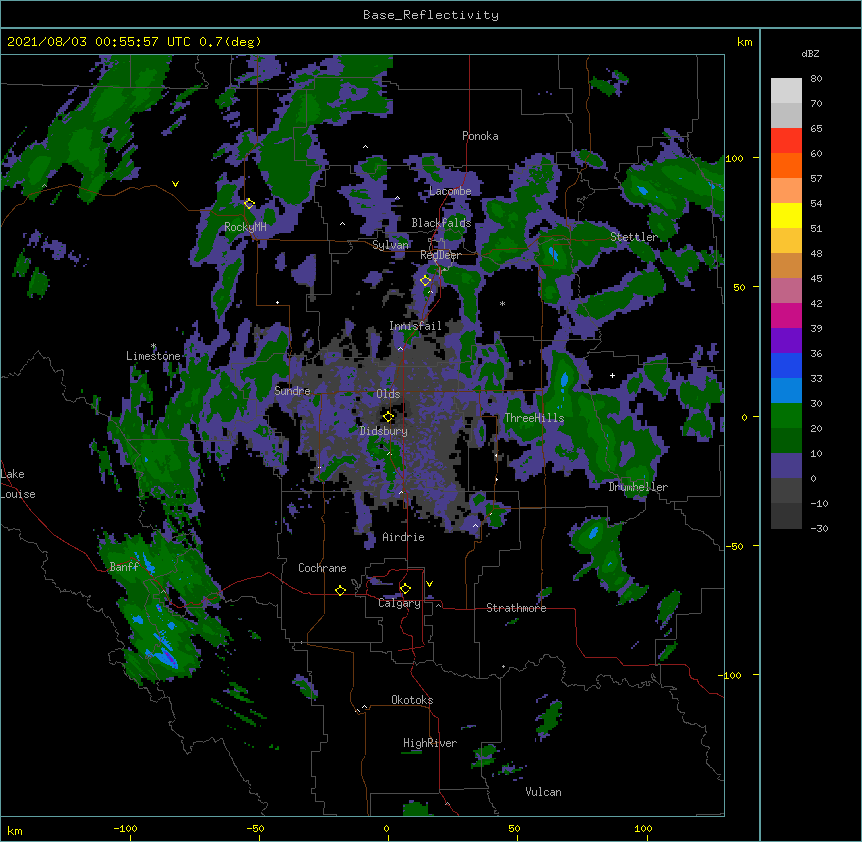The height and width of the screenshot is (842, 862).
Task: Pick the purple 39–36 dBZ legend swatch
Action: pos(786,341)
